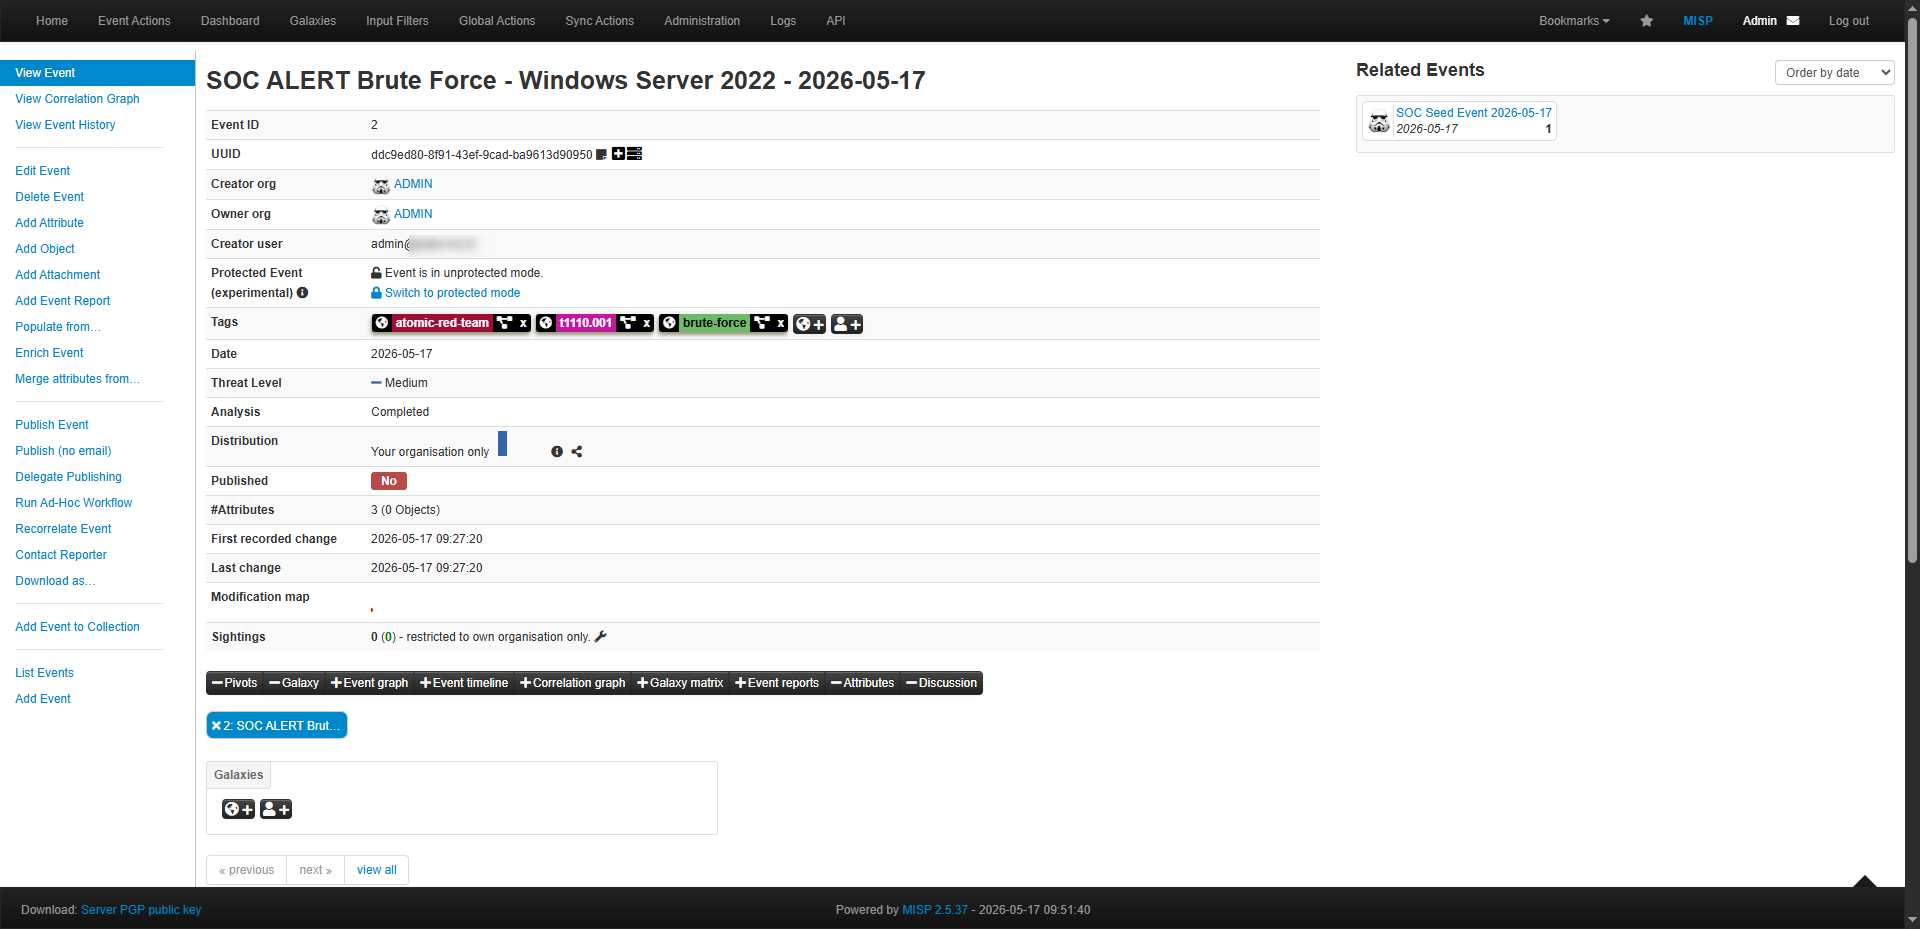Add a global tag in Tags row
1920x929 pixels.
click(810, 324)
